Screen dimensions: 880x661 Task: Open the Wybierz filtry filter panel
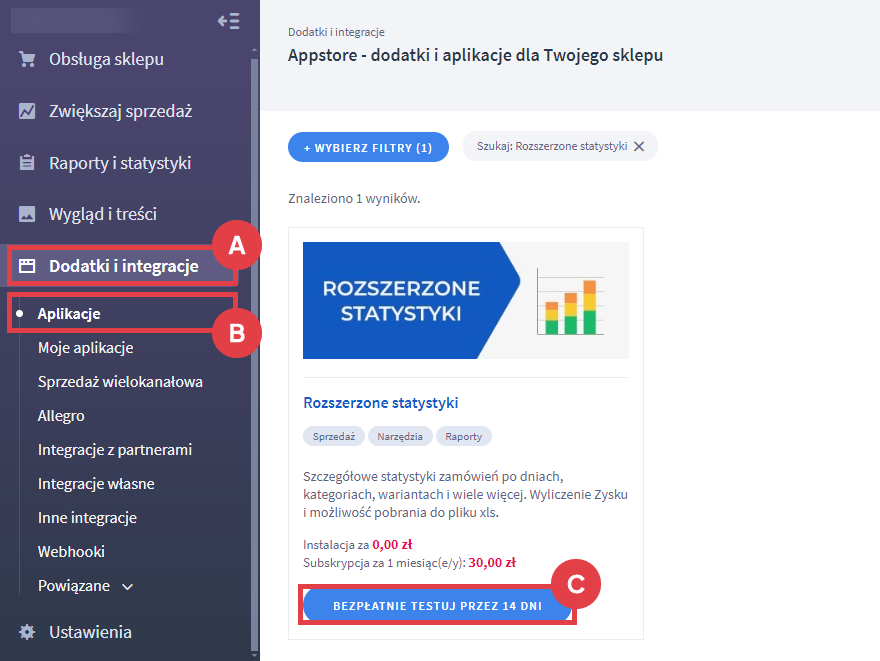click(x=368, y=147)
